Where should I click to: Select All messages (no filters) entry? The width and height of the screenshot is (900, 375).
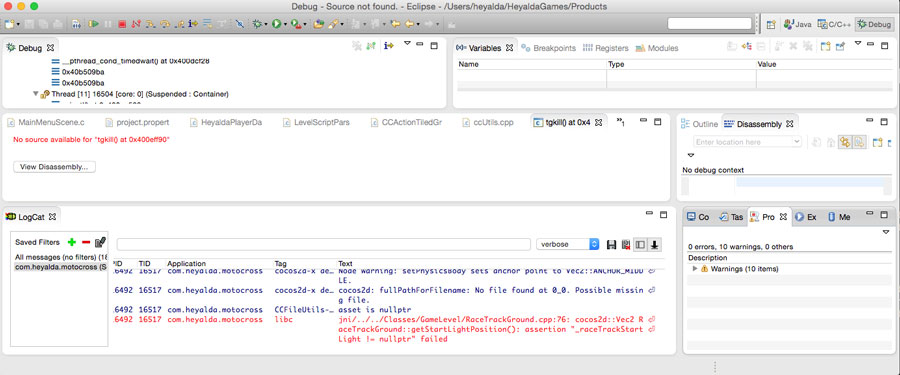tap(60, 257)
